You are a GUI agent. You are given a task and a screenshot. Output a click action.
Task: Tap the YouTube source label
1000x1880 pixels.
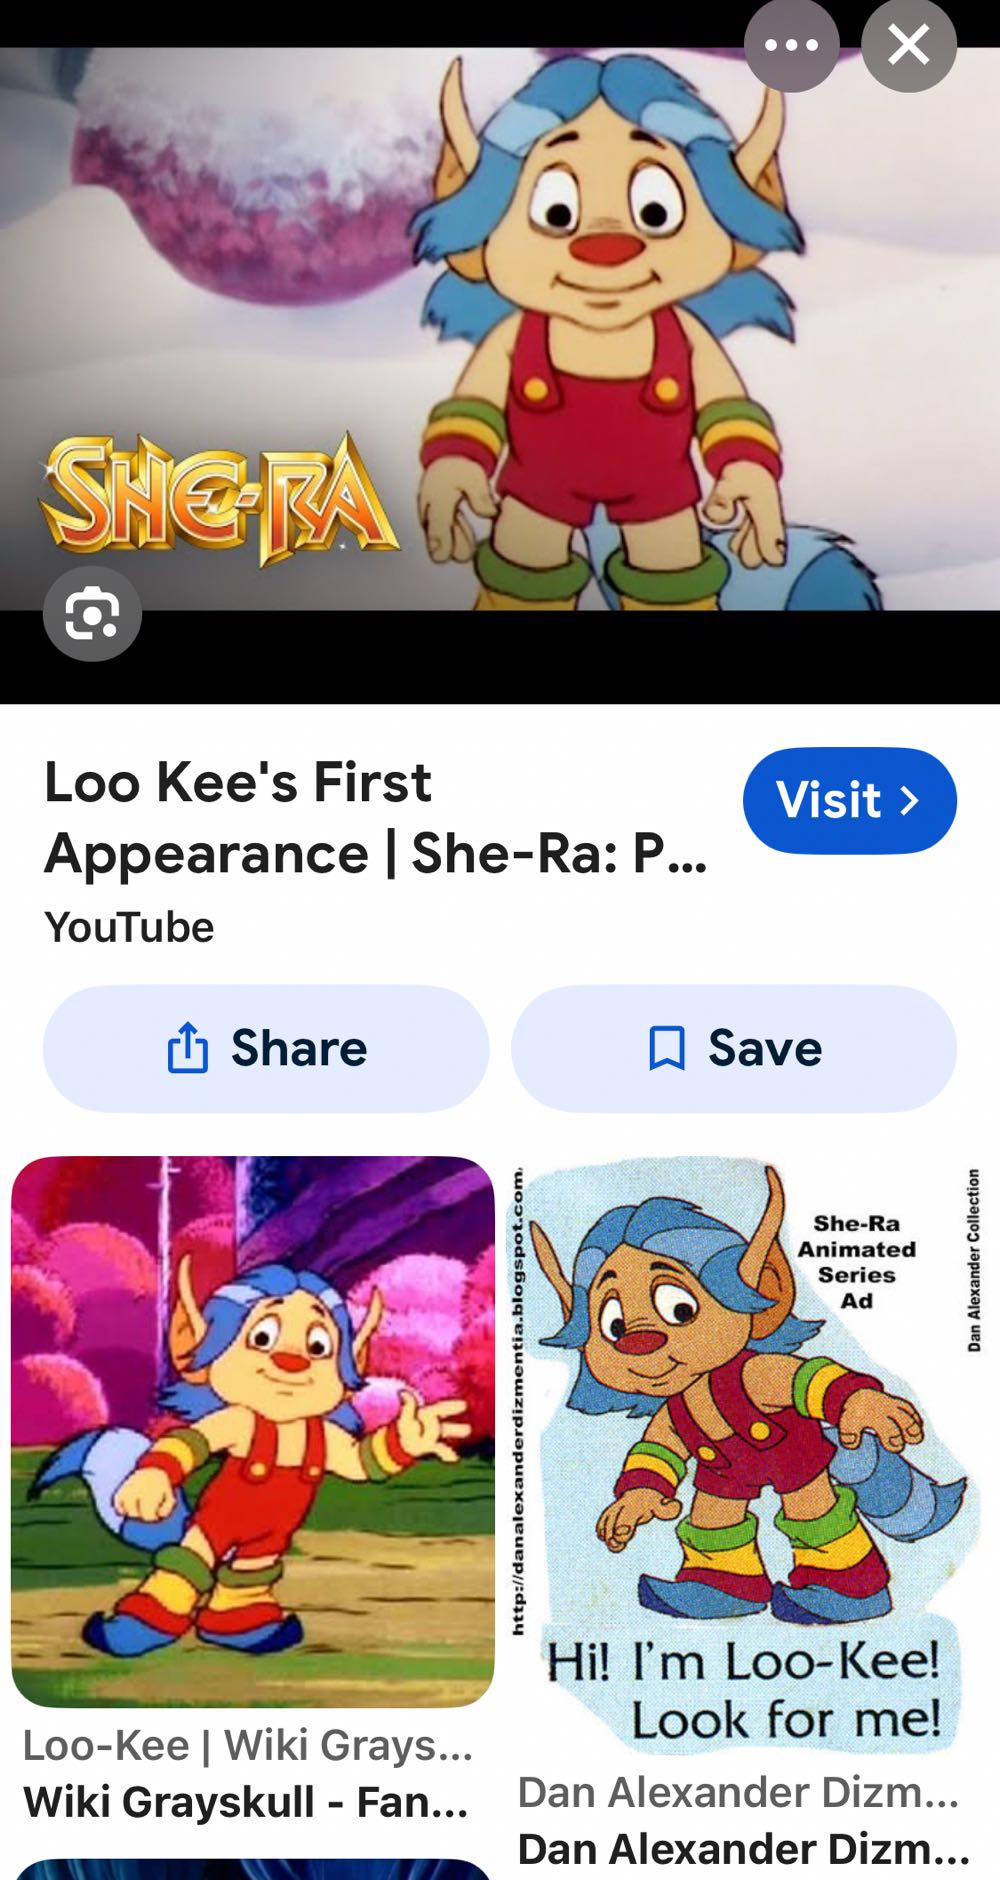coord(129,927)
